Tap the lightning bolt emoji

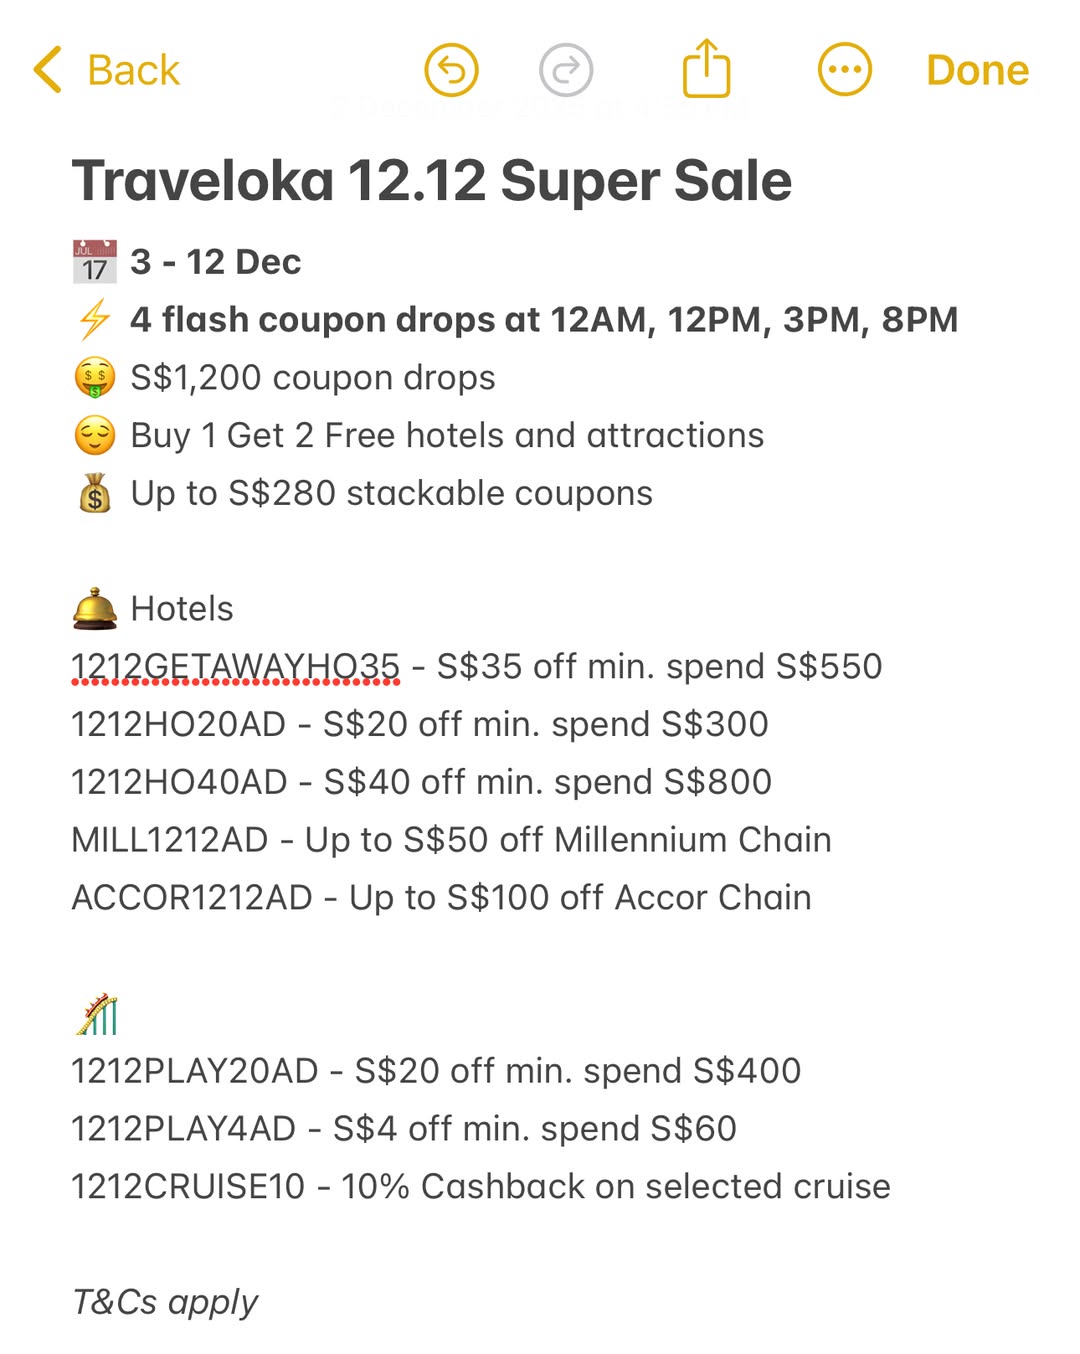point(95,320)
